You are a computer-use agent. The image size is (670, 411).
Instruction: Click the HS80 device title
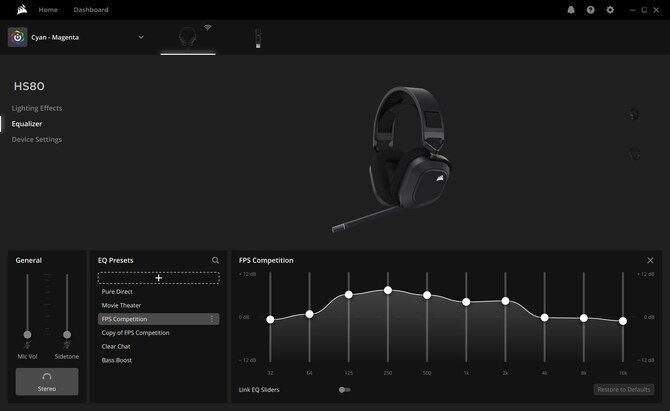pos(29,86)
